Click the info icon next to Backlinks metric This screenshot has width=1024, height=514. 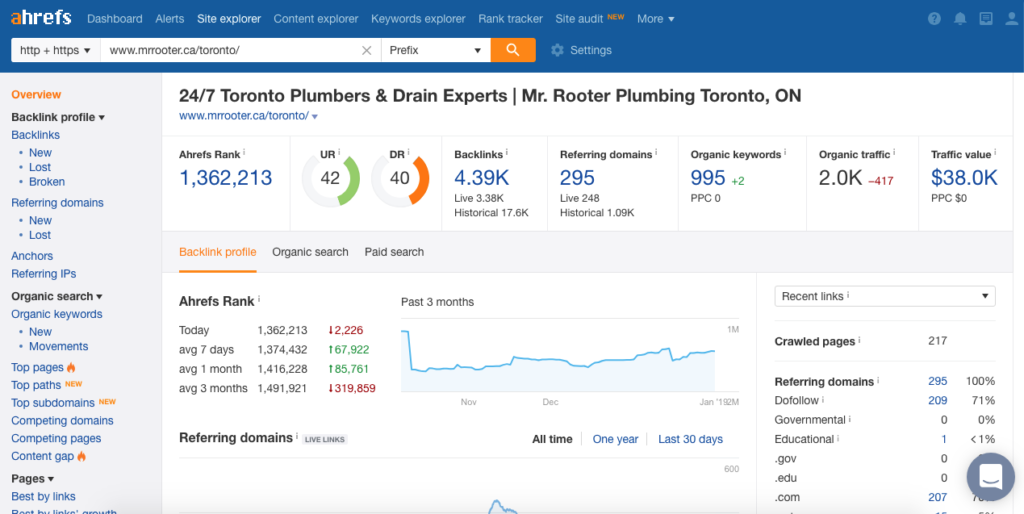[507, 152]
